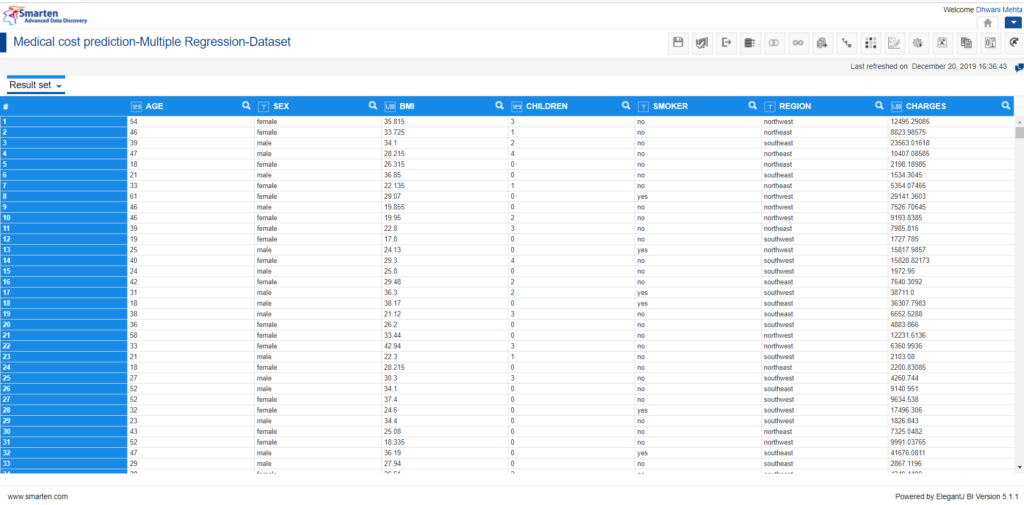This screenshot has height=505, width=1024.
Task: Click the AGE column header label
Action: coord(154,106)
